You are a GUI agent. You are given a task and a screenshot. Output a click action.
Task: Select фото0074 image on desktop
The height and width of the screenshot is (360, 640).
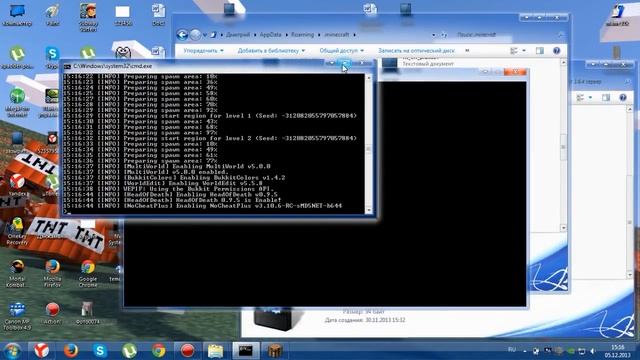click(87, 313)
